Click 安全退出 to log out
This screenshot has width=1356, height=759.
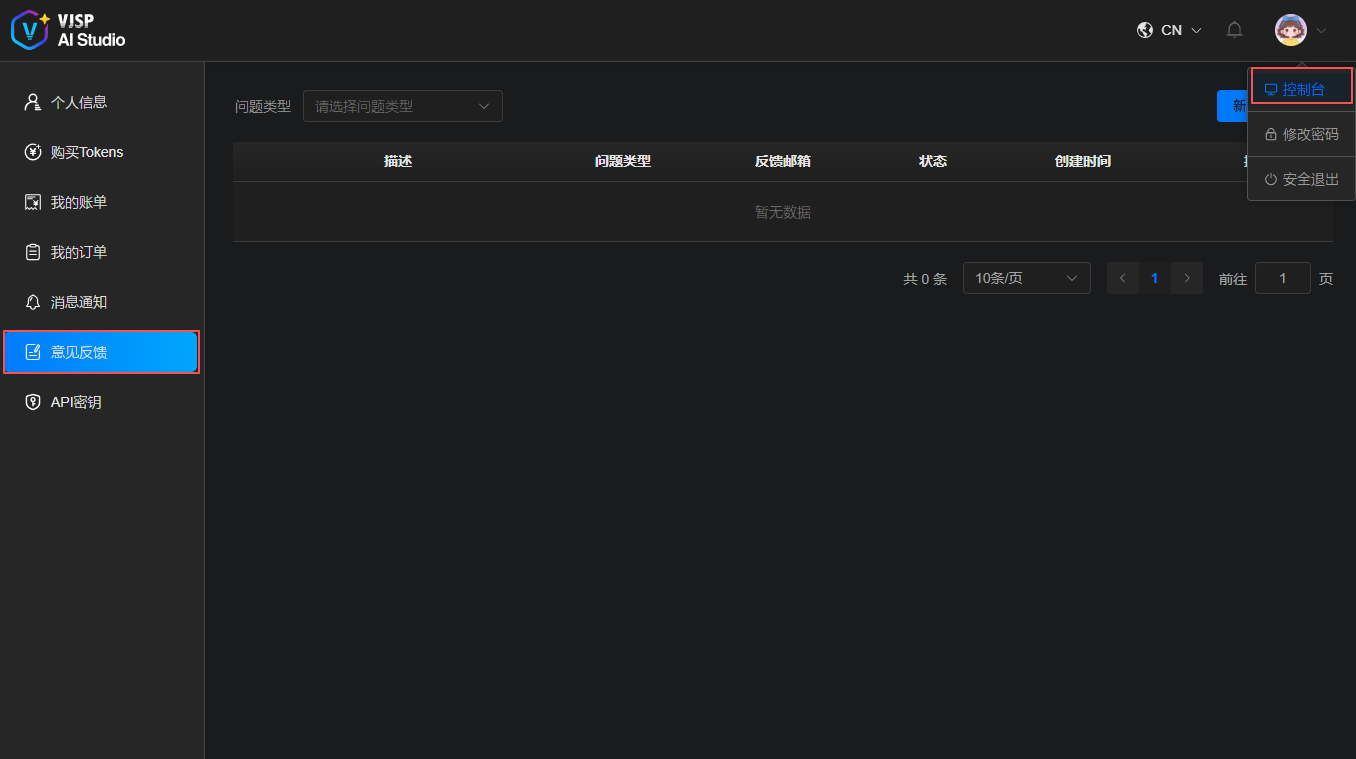point(1302,179)
